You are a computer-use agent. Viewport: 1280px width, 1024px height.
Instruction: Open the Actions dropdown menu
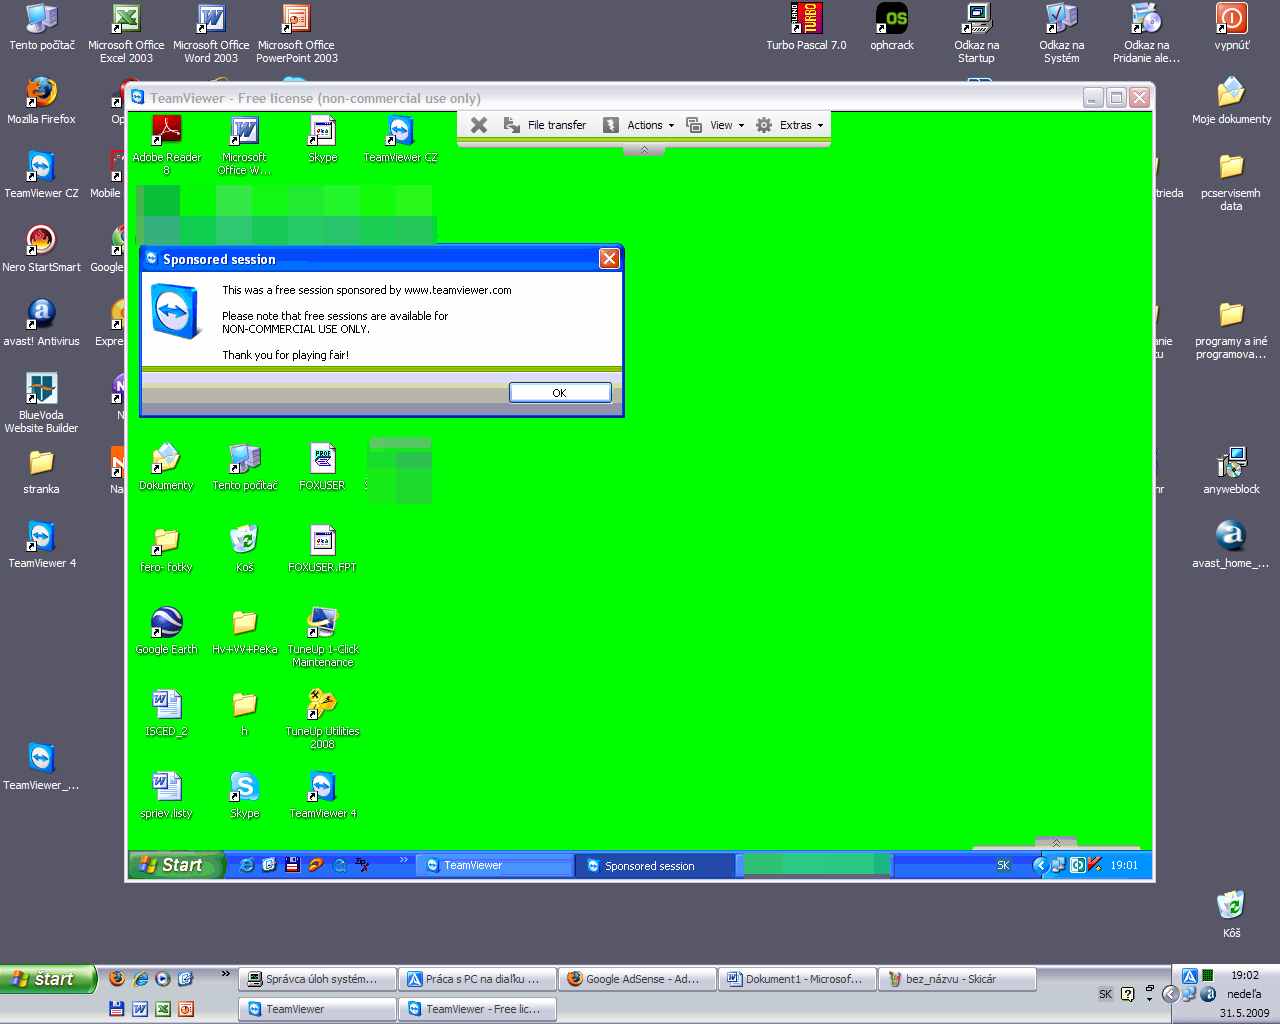point(639,125)
